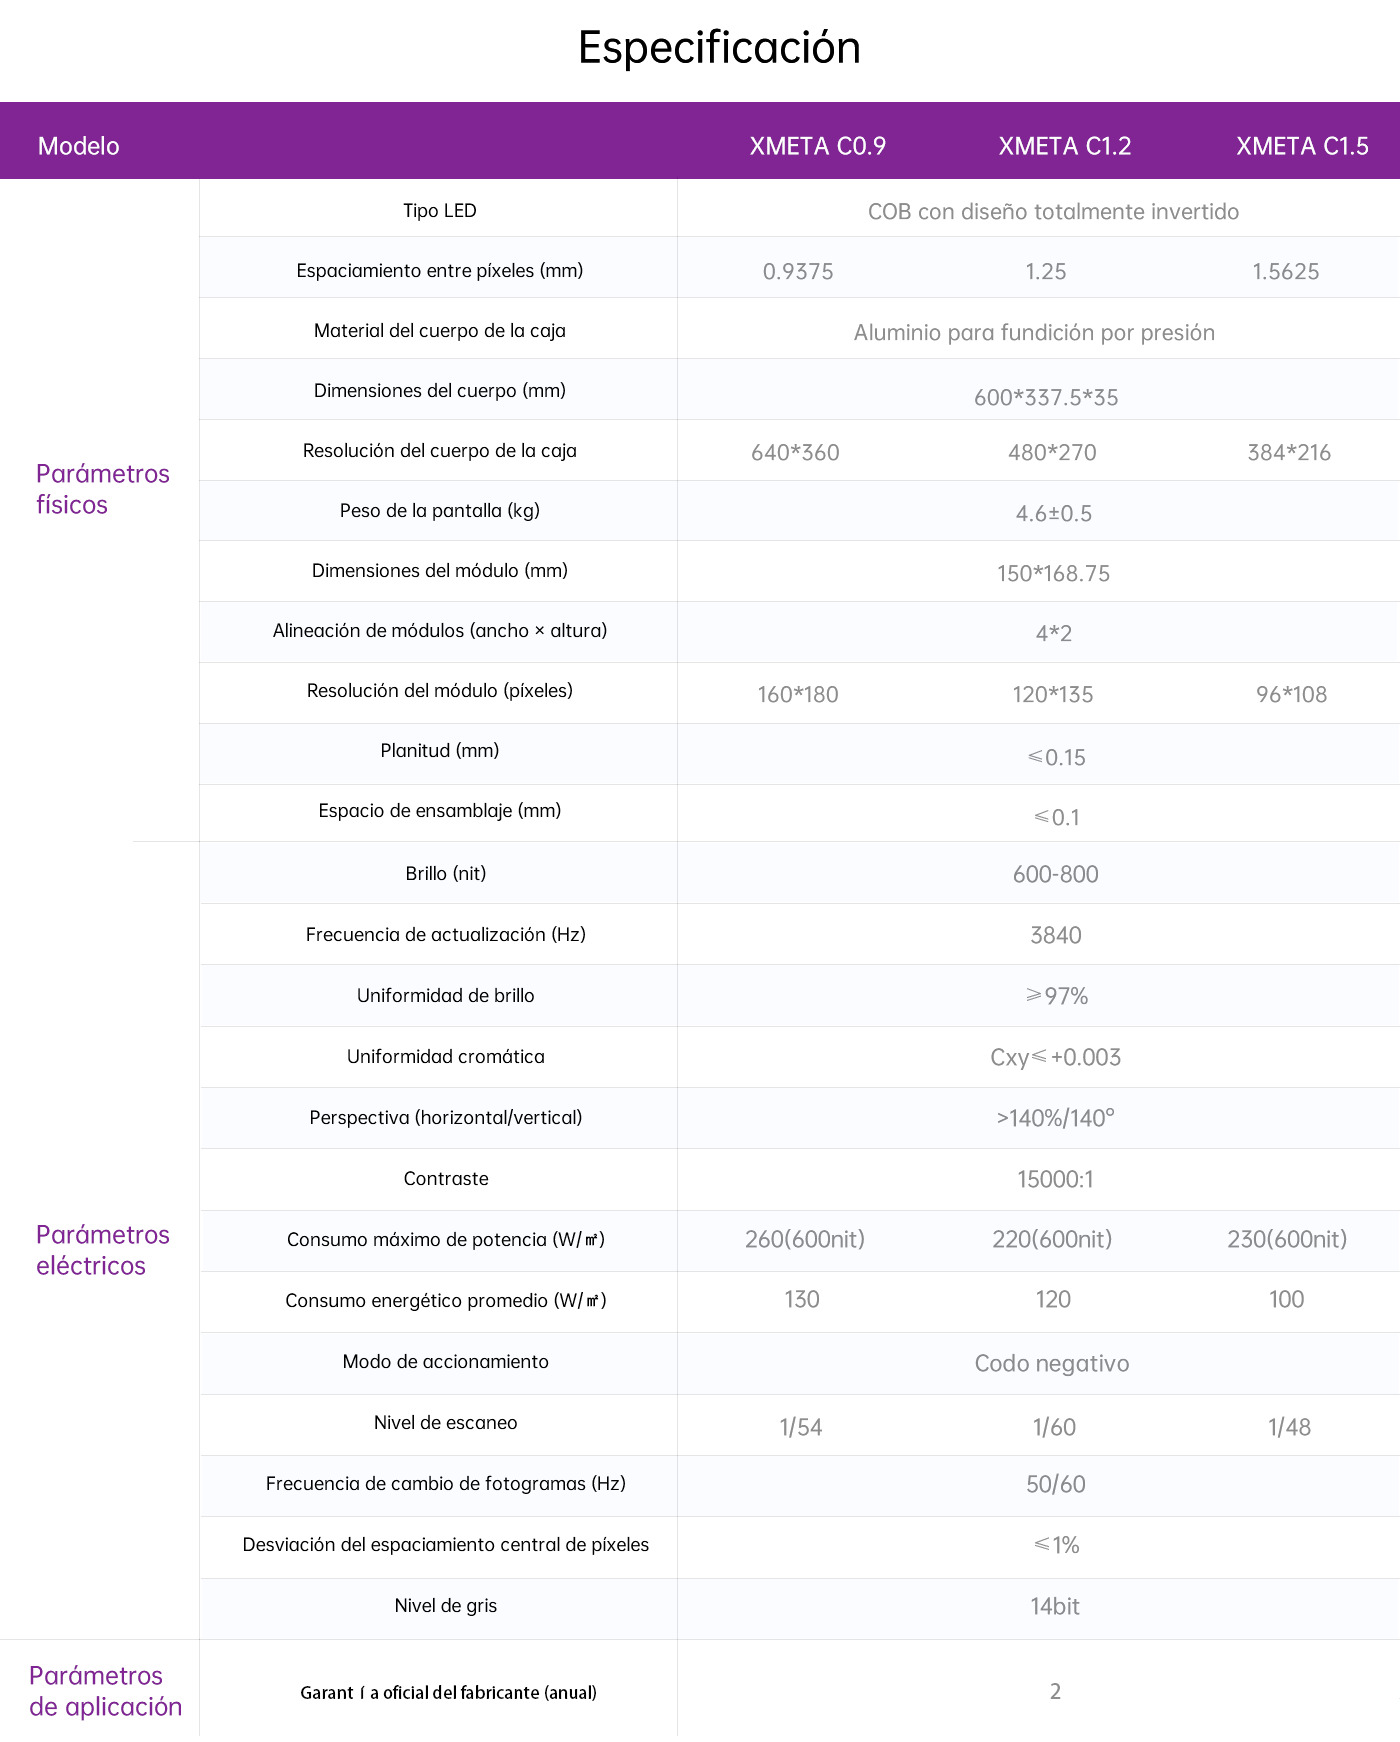The width and height of the screenshot is (1400, 1742).
Task: Click the Parámetros eléctricos section label
Action: 102,1250
